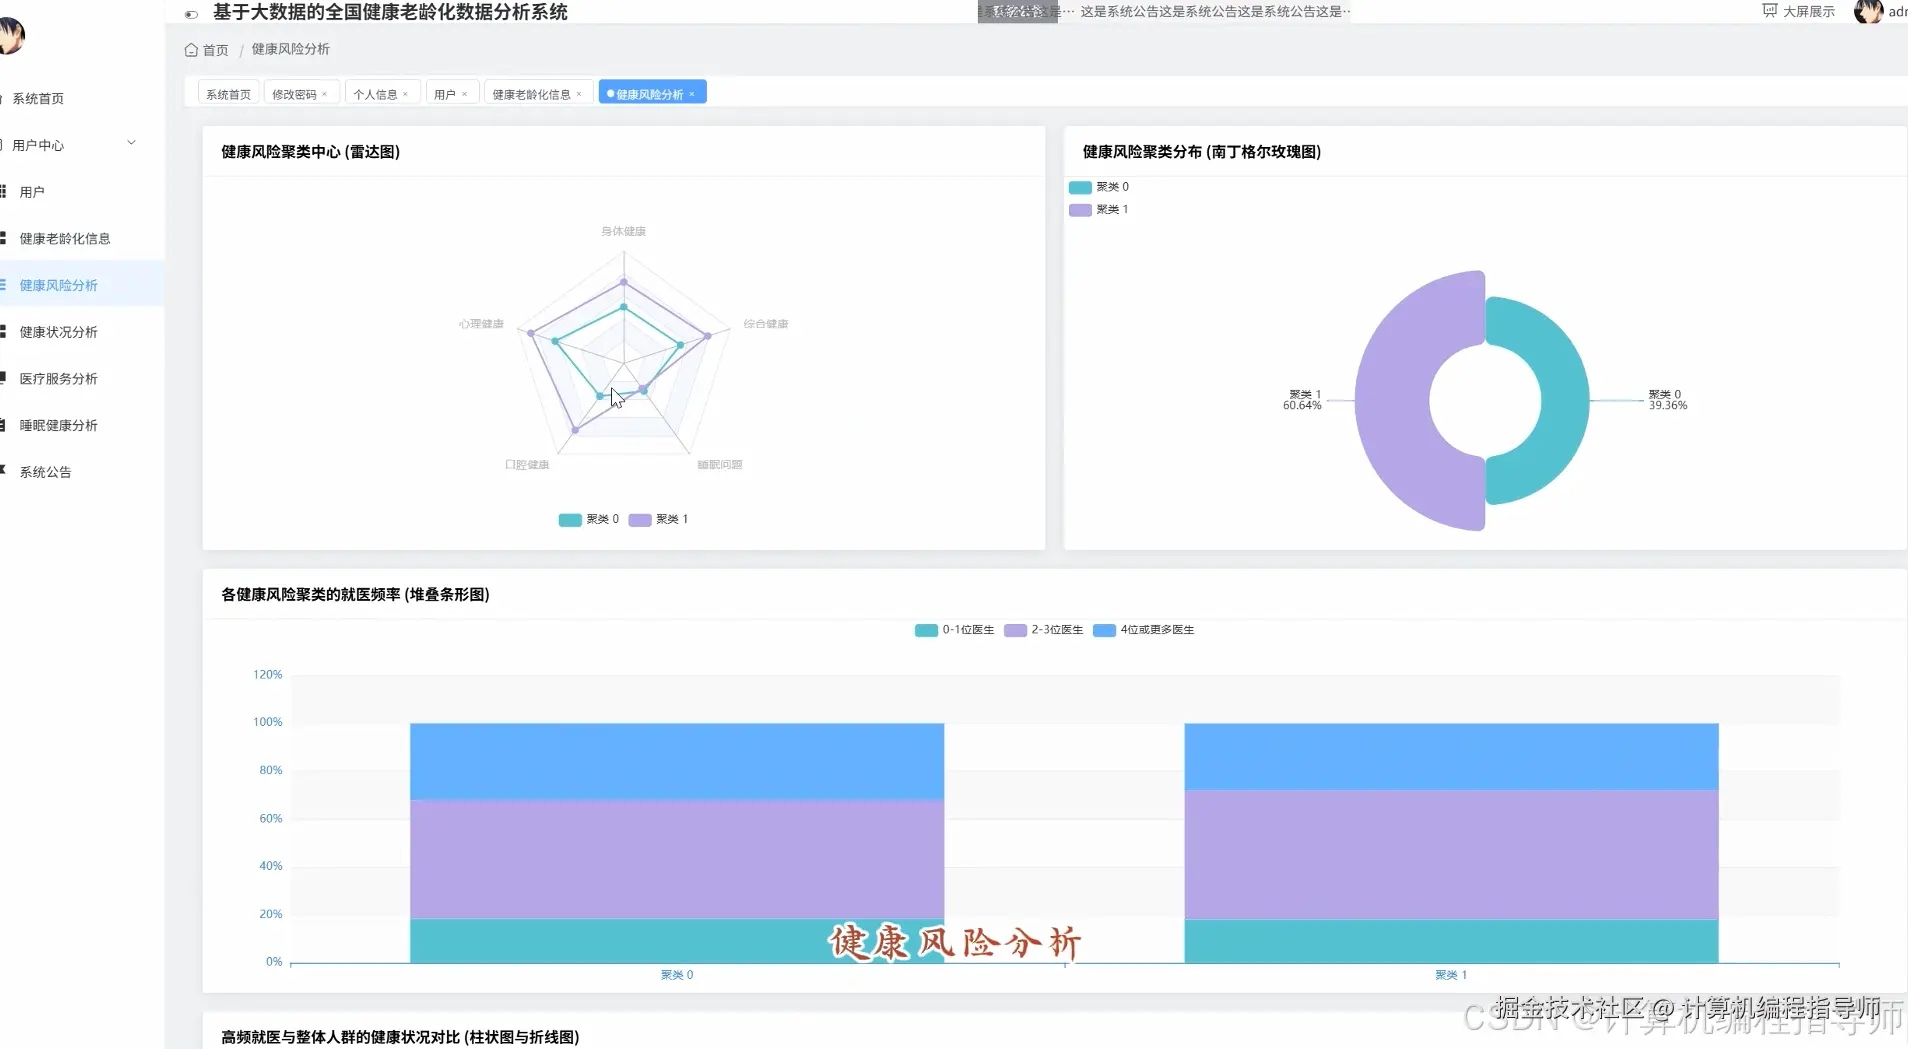Click the admin avatar at top right

tap(1868, 12)
